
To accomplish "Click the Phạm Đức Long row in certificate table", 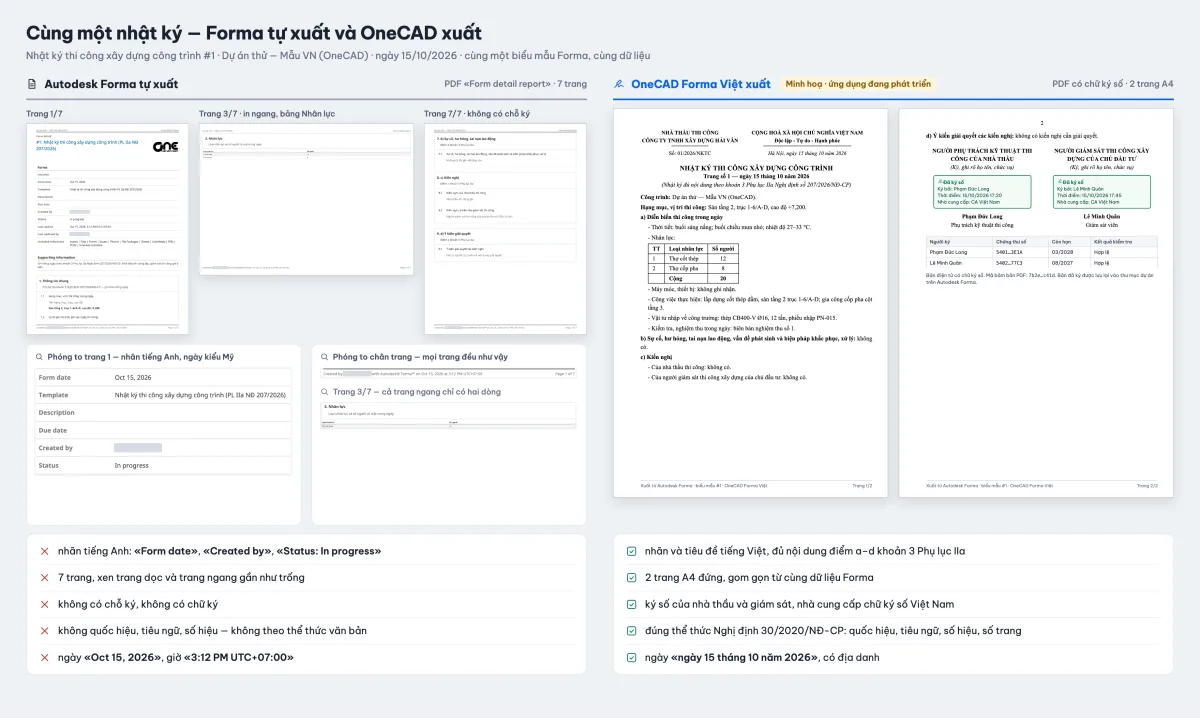I will click(1042, 252).
